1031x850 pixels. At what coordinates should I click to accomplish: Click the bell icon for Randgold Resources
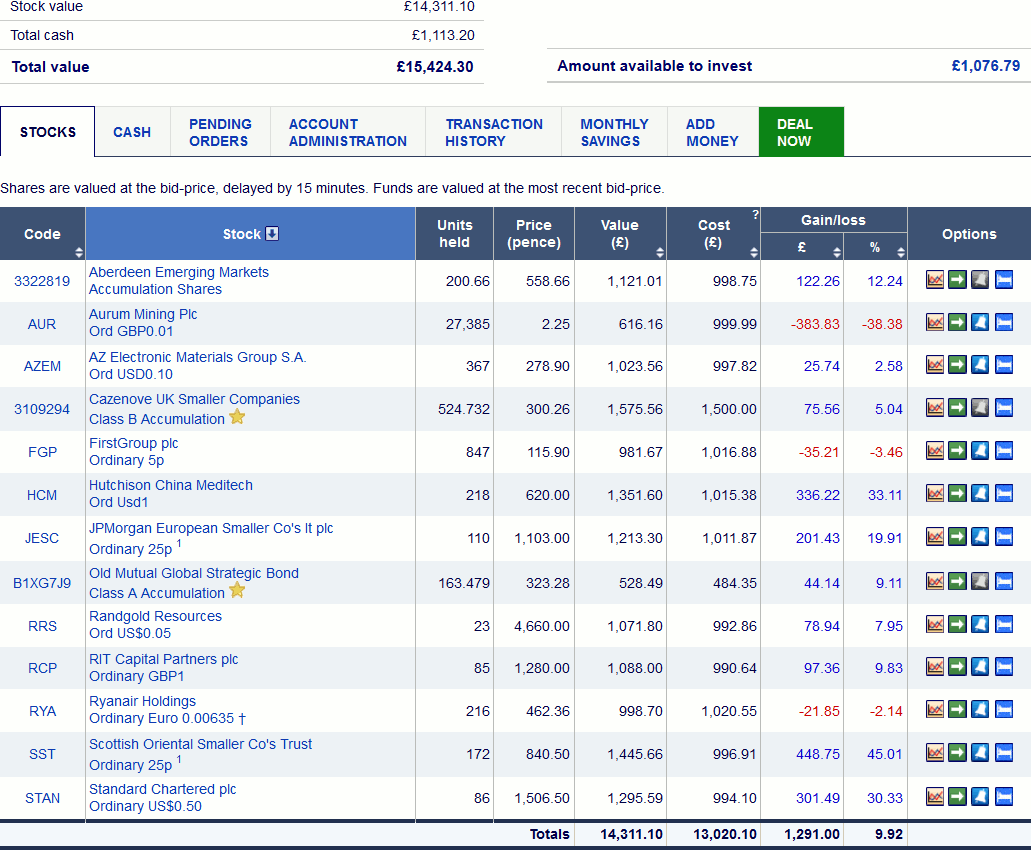(980, 625)
